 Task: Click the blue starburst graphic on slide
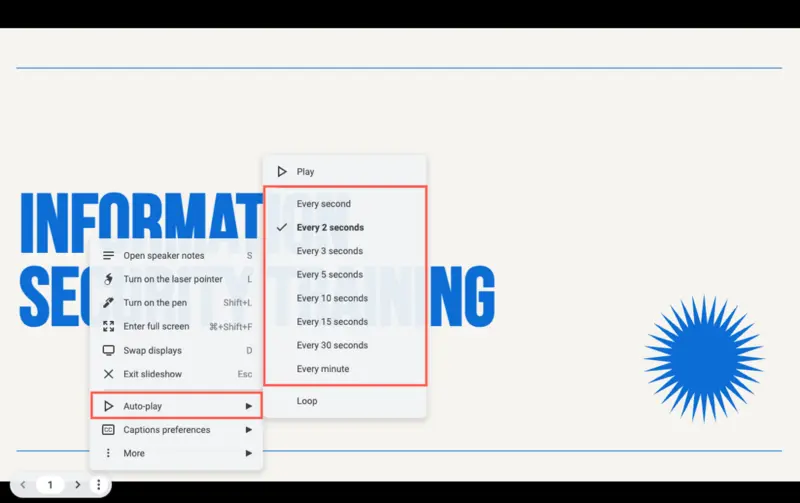[x=704, y=359]
